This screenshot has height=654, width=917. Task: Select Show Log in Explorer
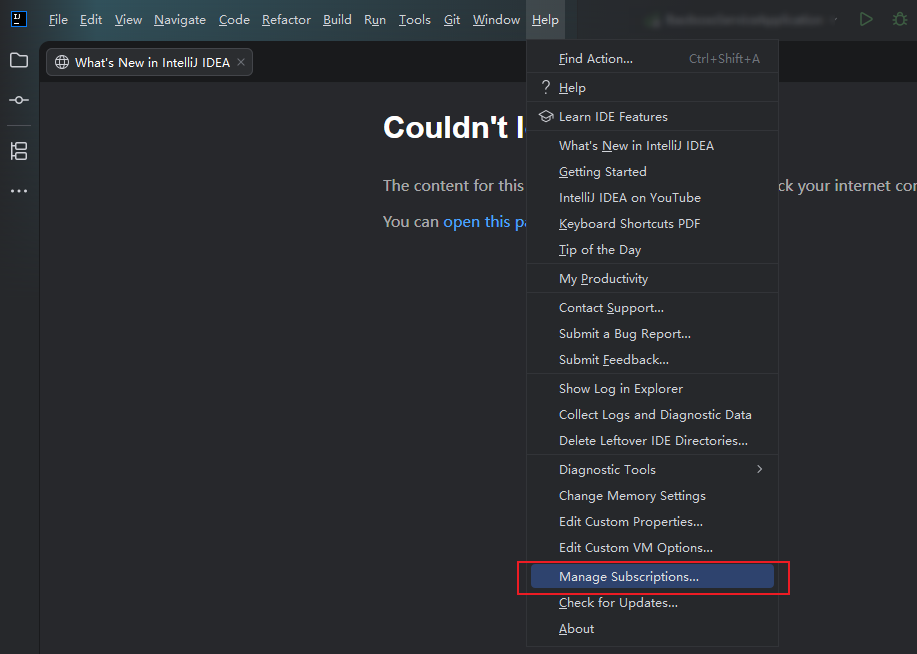652,388
